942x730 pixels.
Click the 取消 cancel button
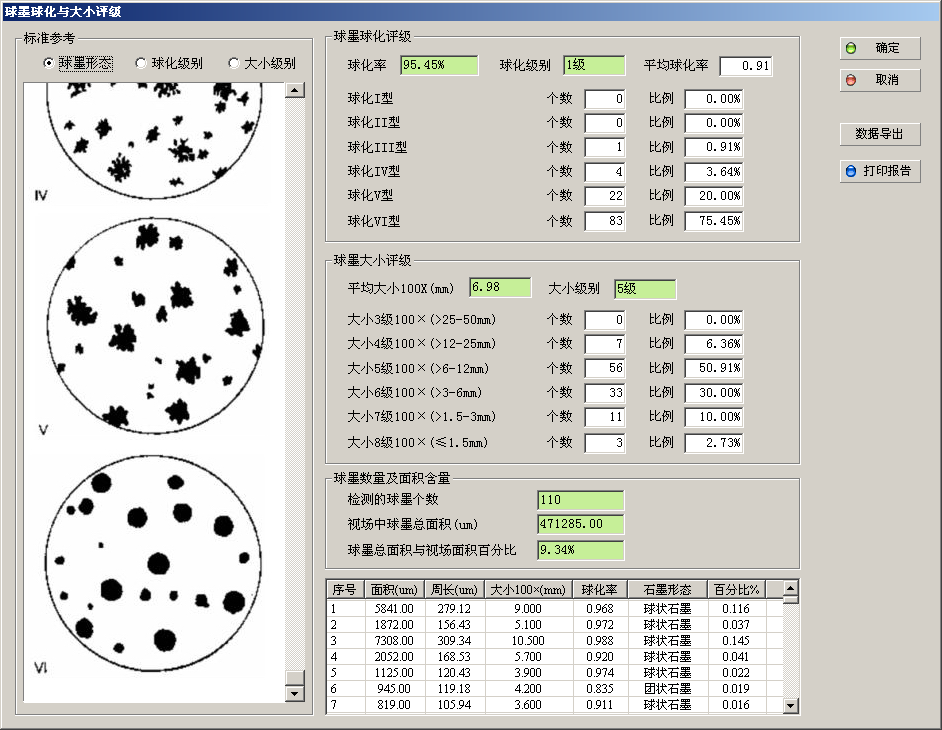(x=880, y=80)
